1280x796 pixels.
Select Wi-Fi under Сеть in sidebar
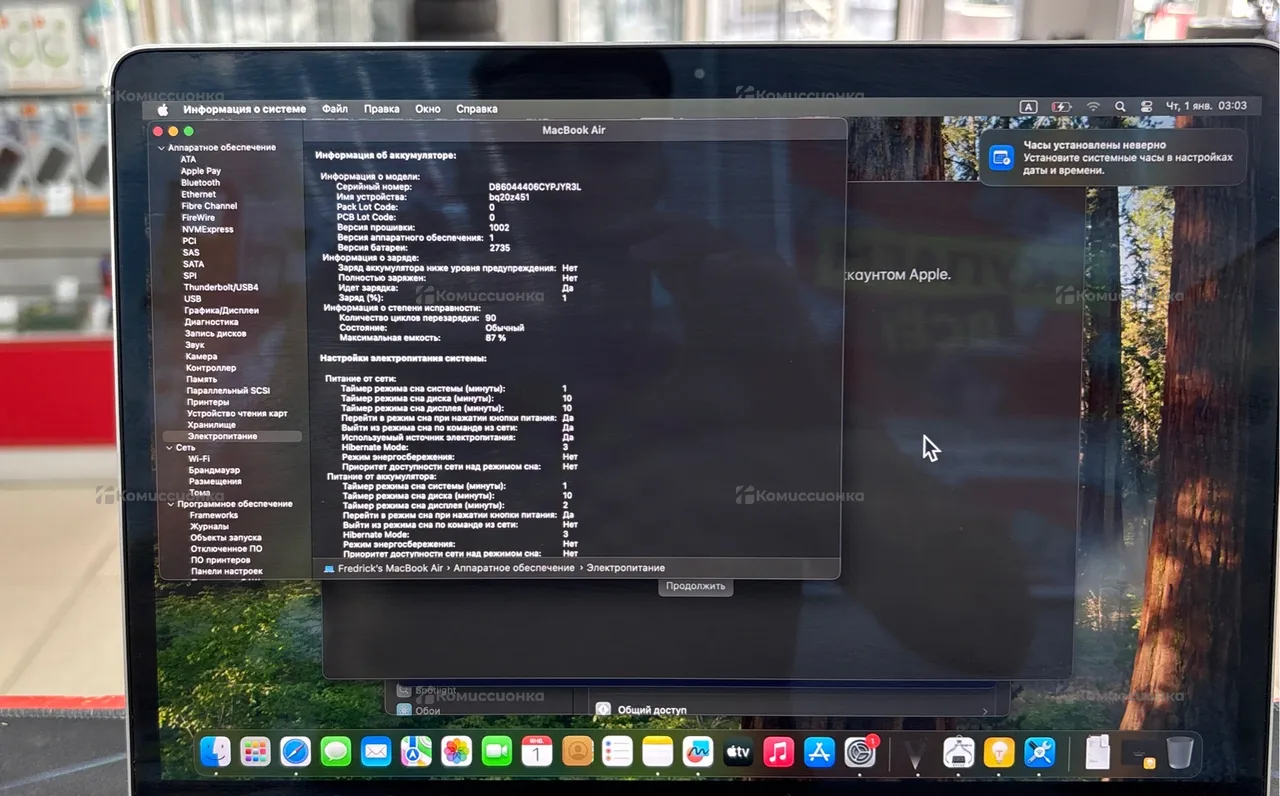click(199, 459)
